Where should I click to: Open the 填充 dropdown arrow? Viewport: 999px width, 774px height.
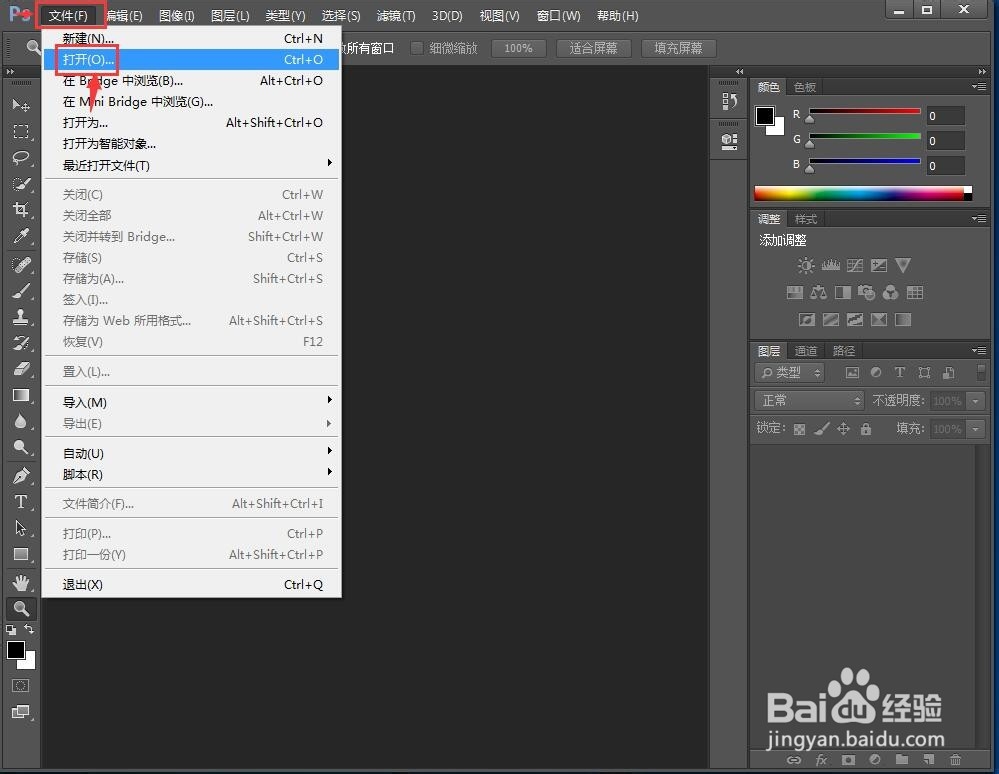(x=975, y=429)
